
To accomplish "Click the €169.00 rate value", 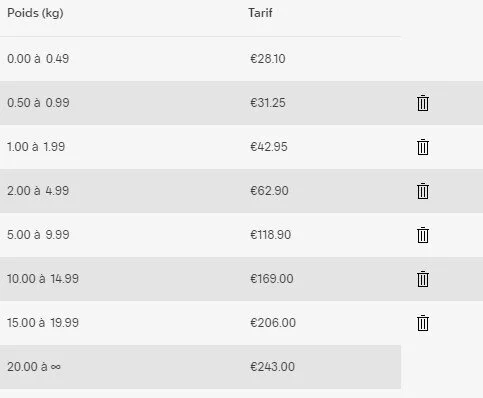I will click(x=272, y=279).
